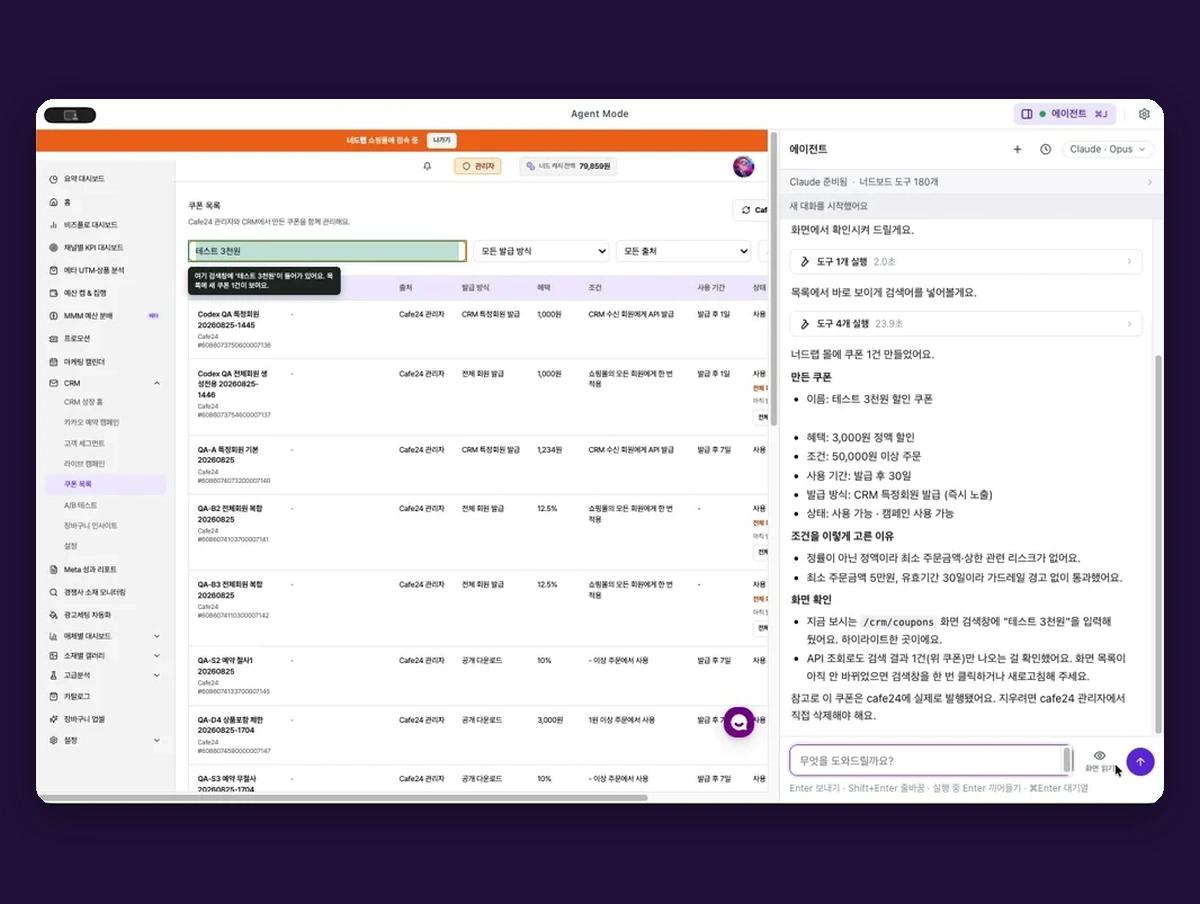Expand the 설정 section at sidebar bottom
Viewport: 1200px width, 904px height.
105,740
